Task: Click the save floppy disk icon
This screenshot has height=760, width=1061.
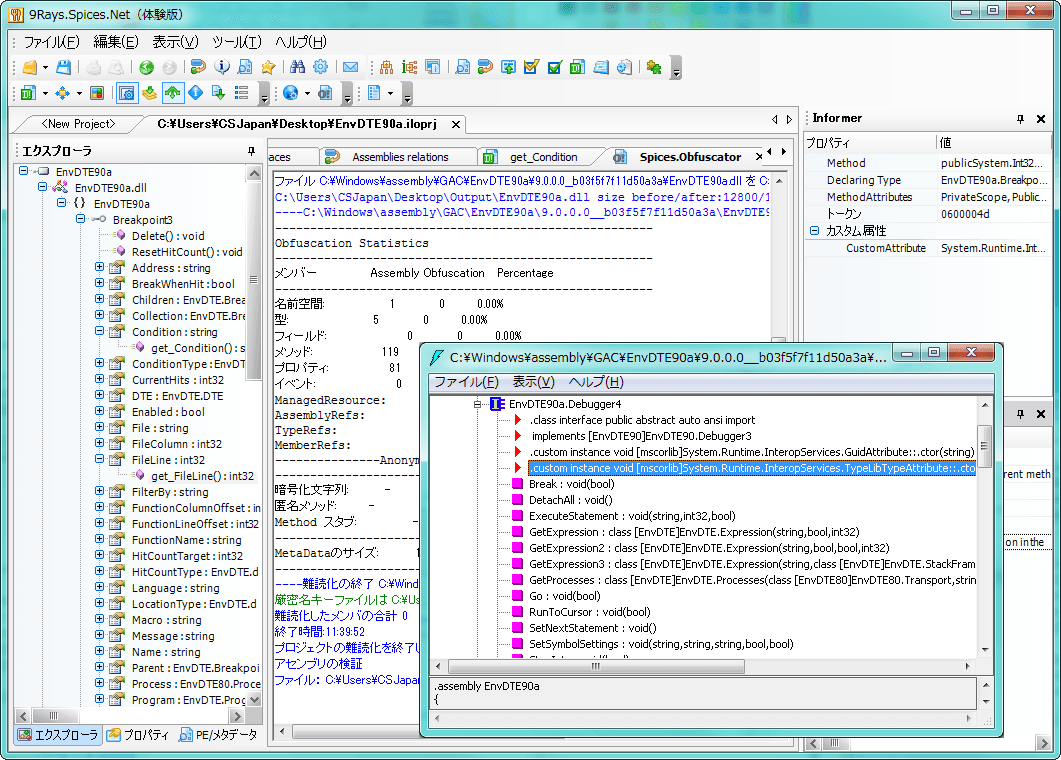Action: (64, 67)
